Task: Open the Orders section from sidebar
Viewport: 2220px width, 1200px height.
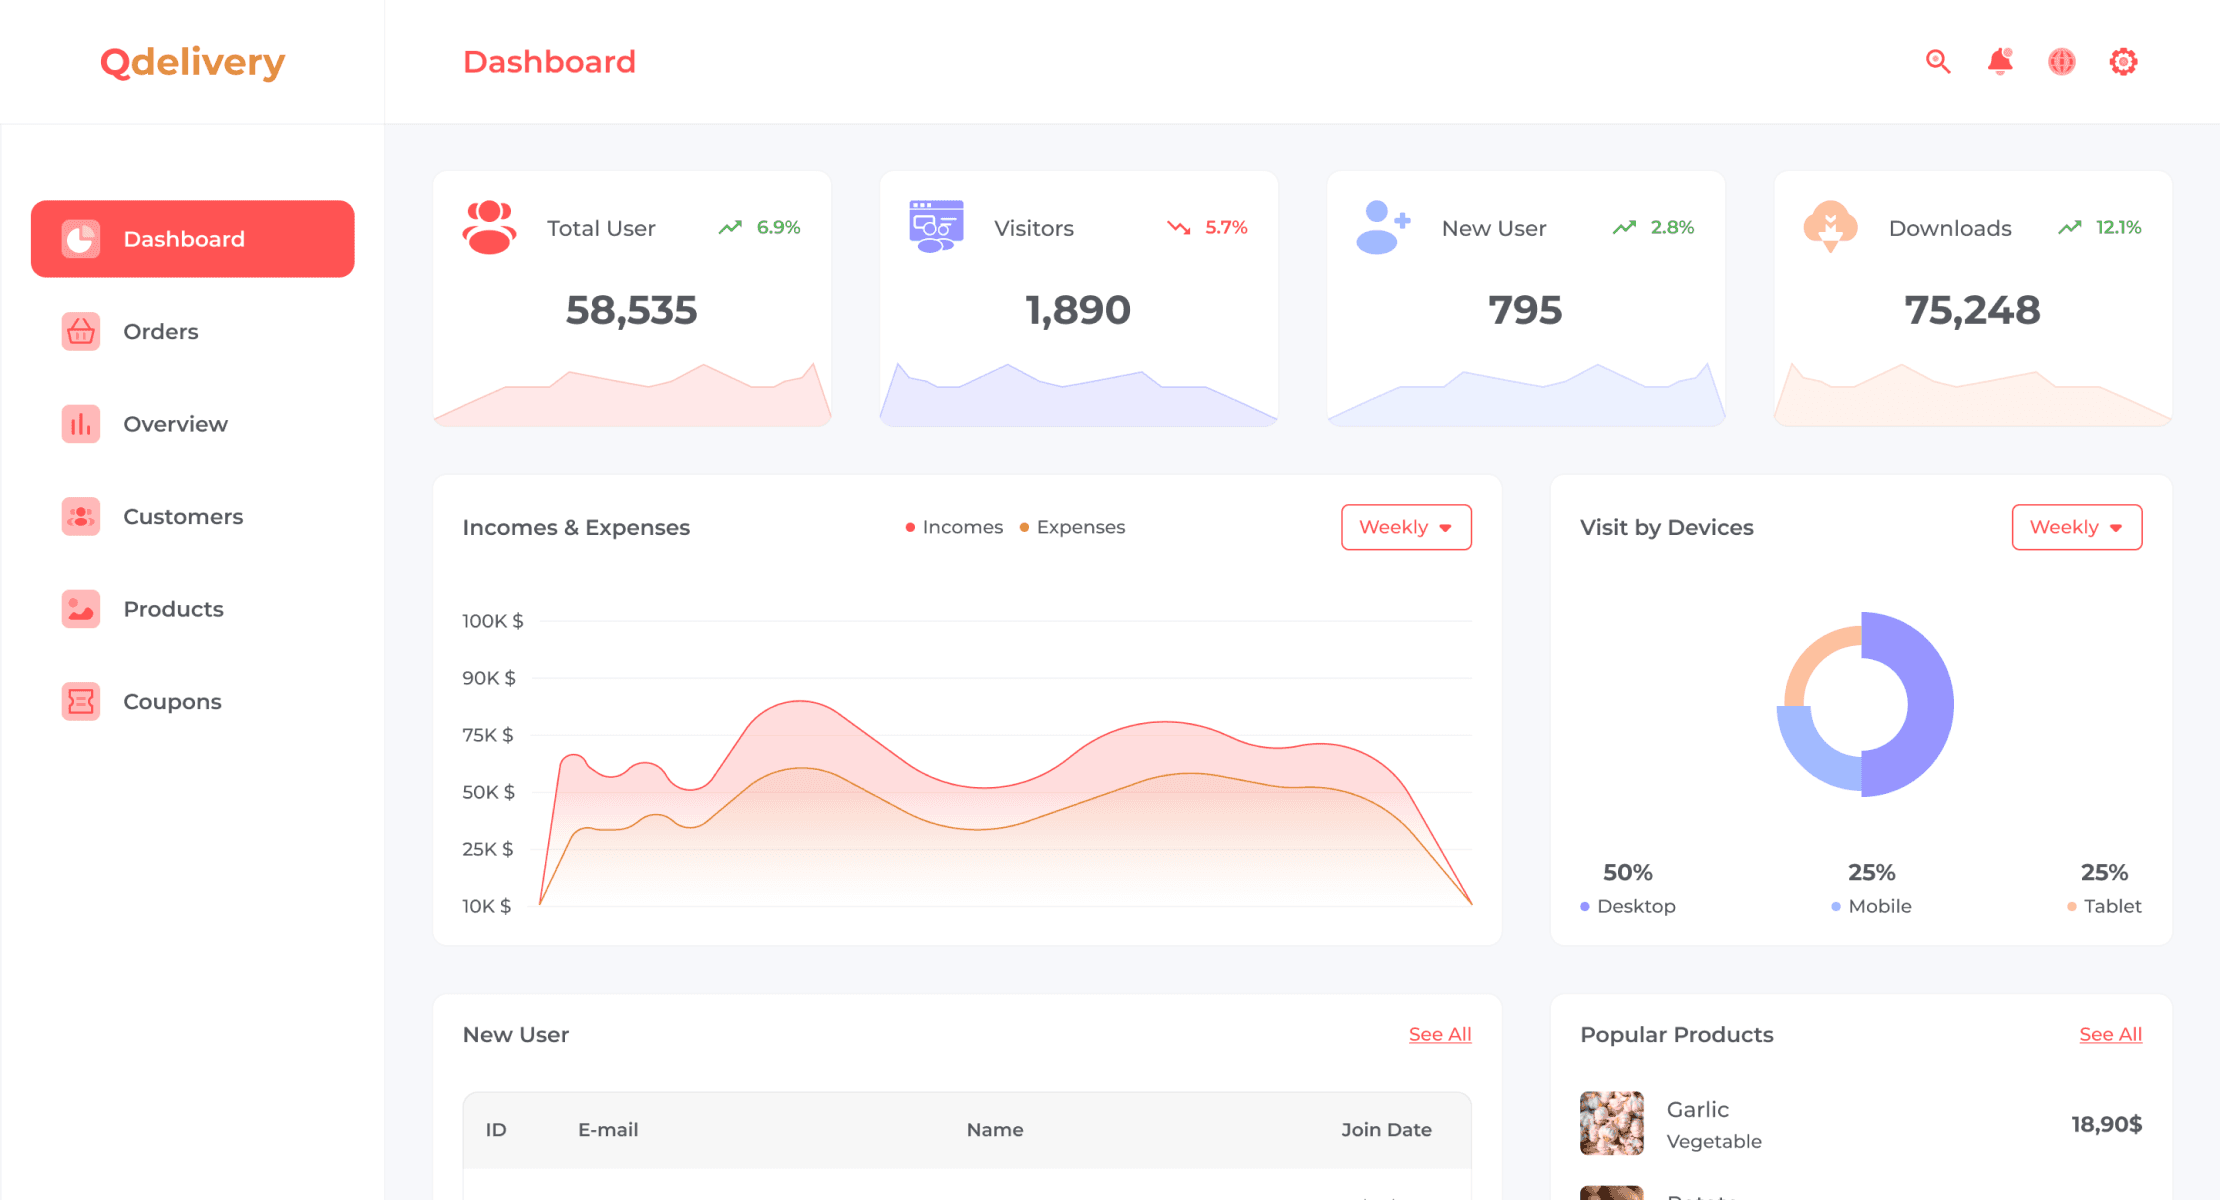Action: [160, 331]
